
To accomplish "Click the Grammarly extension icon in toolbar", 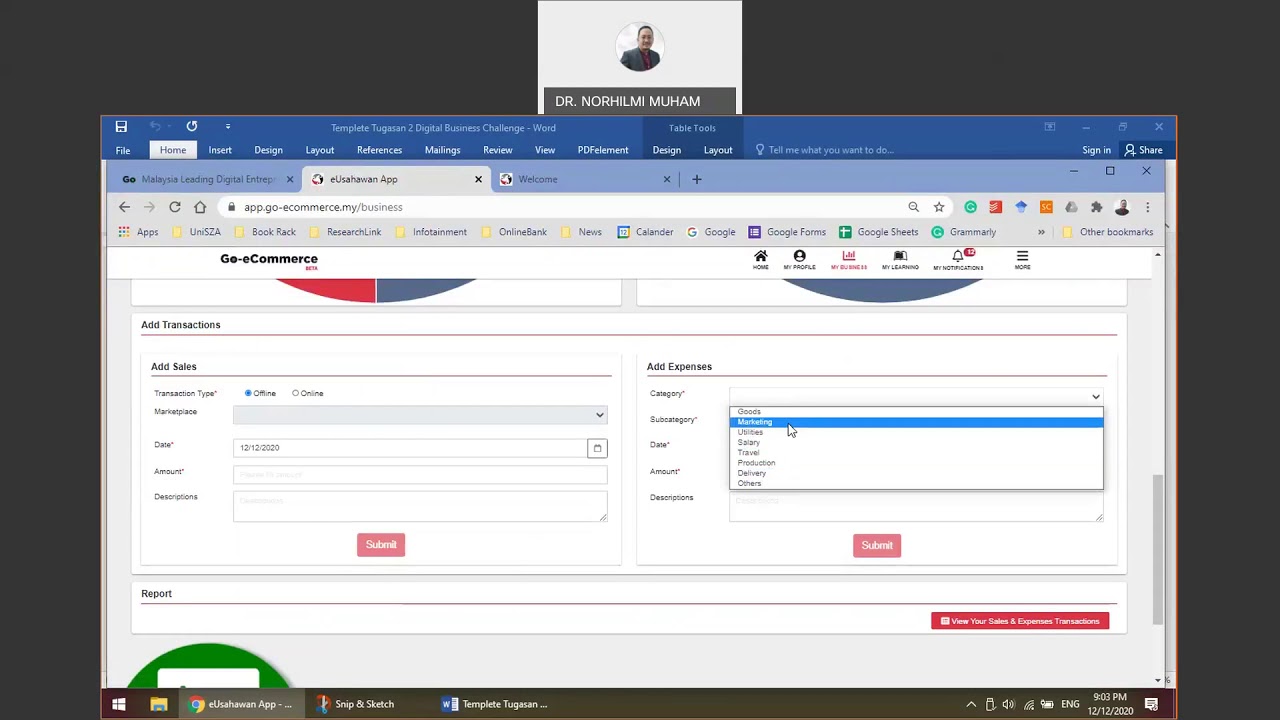I will pyautogui.click(x=971, y=207).
